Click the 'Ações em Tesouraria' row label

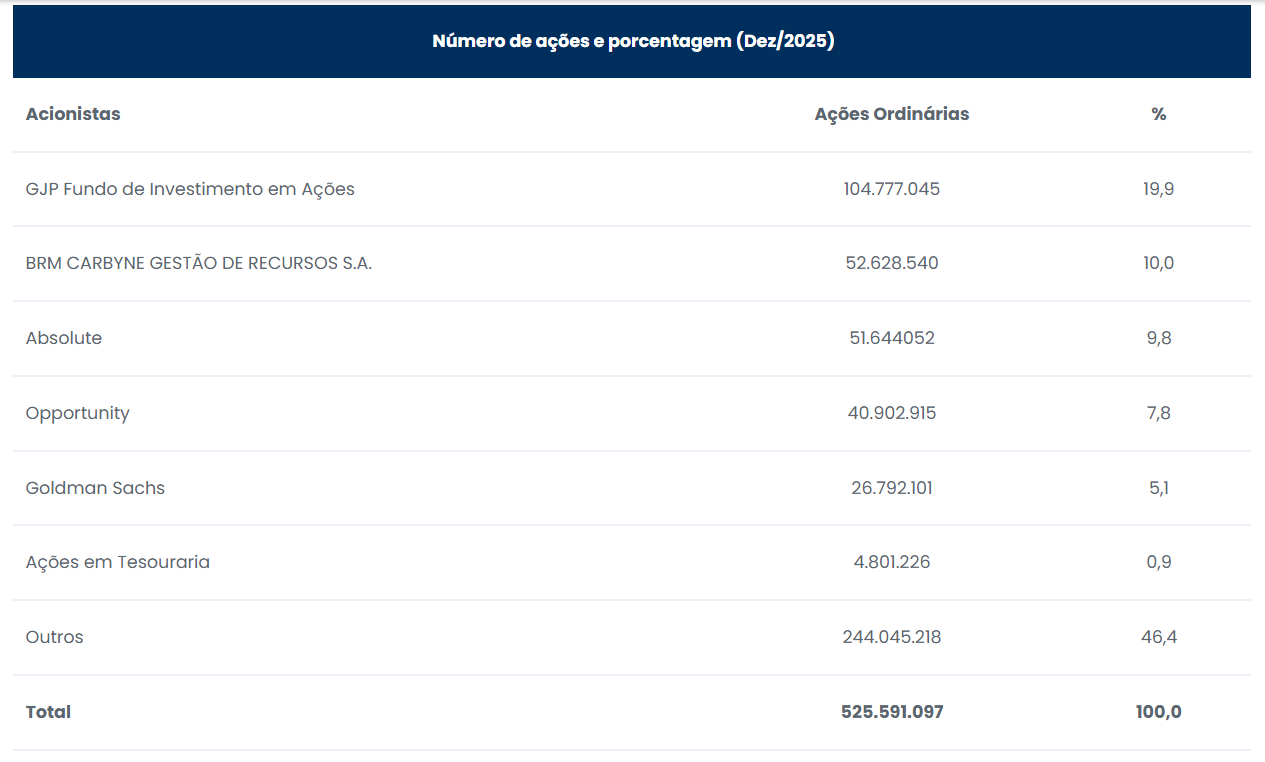[x=118, y=562]
